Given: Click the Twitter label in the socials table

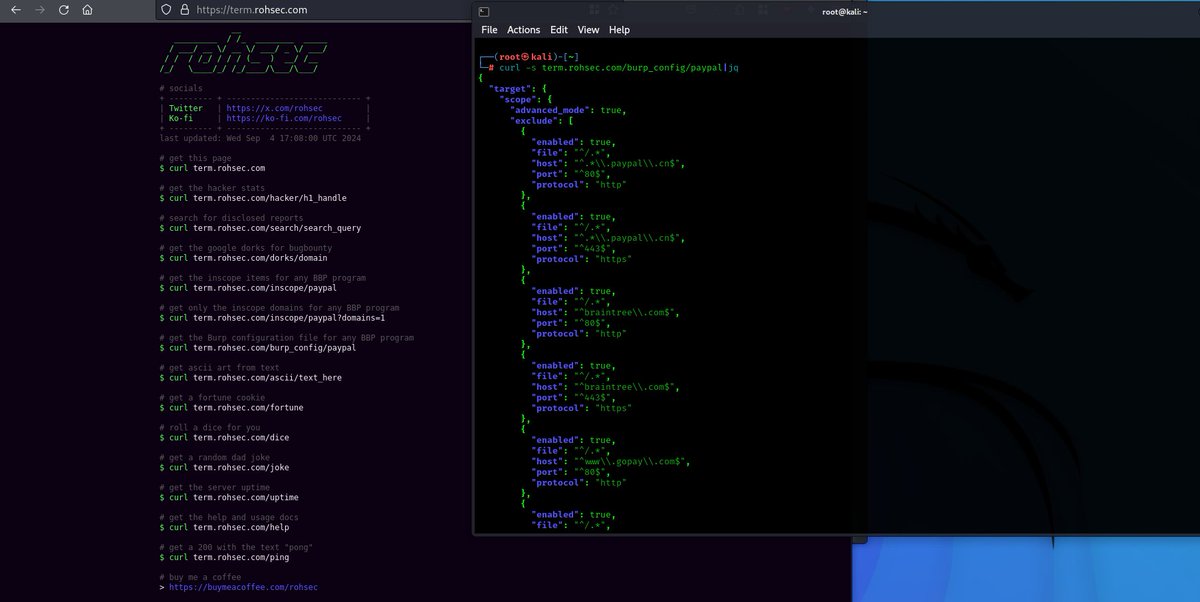Looking at the screenshot, I should pos(185,108).
